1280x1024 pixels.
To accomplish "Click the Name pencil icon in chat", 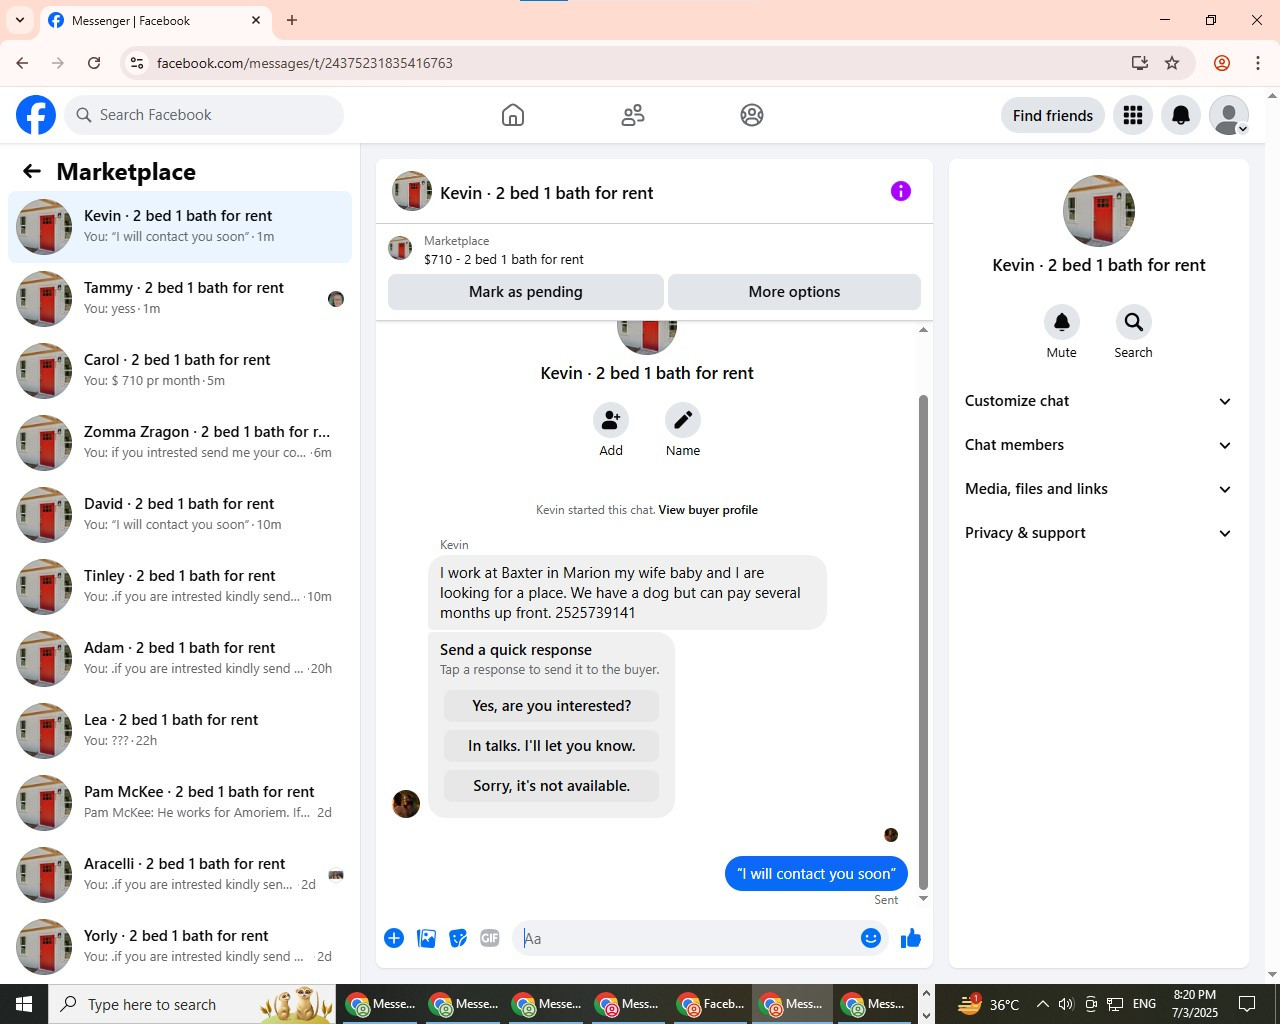I will click(683, 420).
